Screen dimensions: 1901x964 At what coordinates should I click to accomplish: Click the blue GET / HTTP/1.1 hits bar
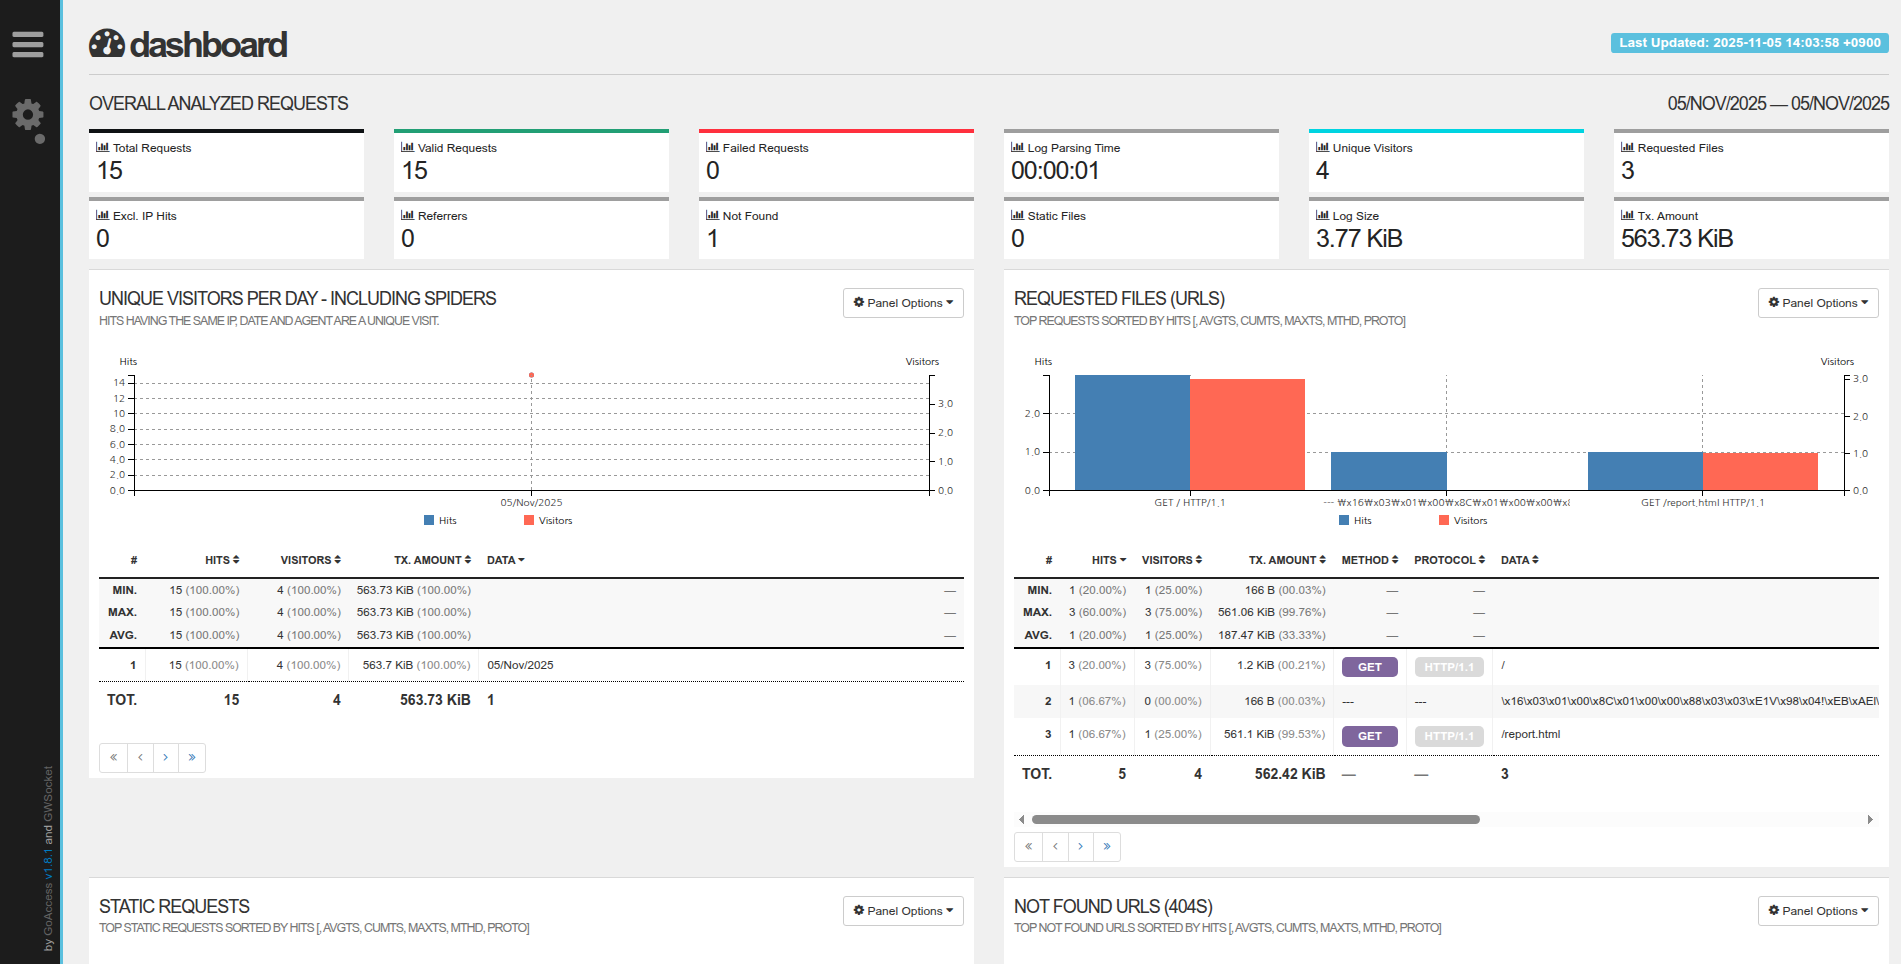[1131, 433]
